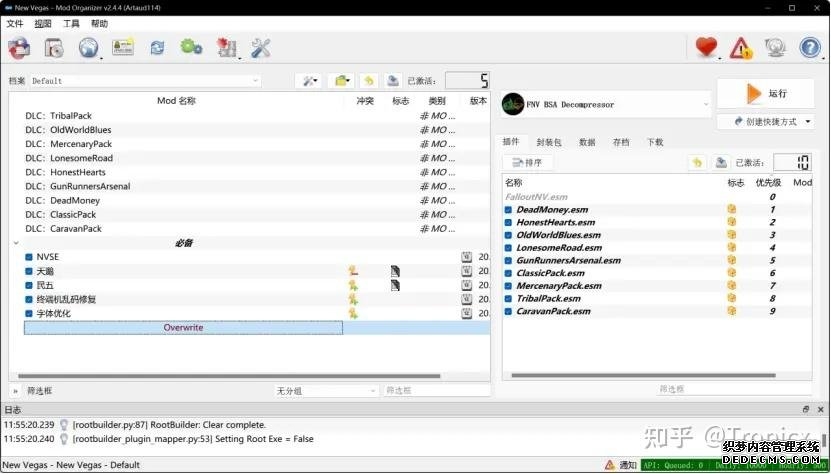Disable the DeadMoney.esm plugin checkbox
The image size is (831, 474).
click(509, 210)
